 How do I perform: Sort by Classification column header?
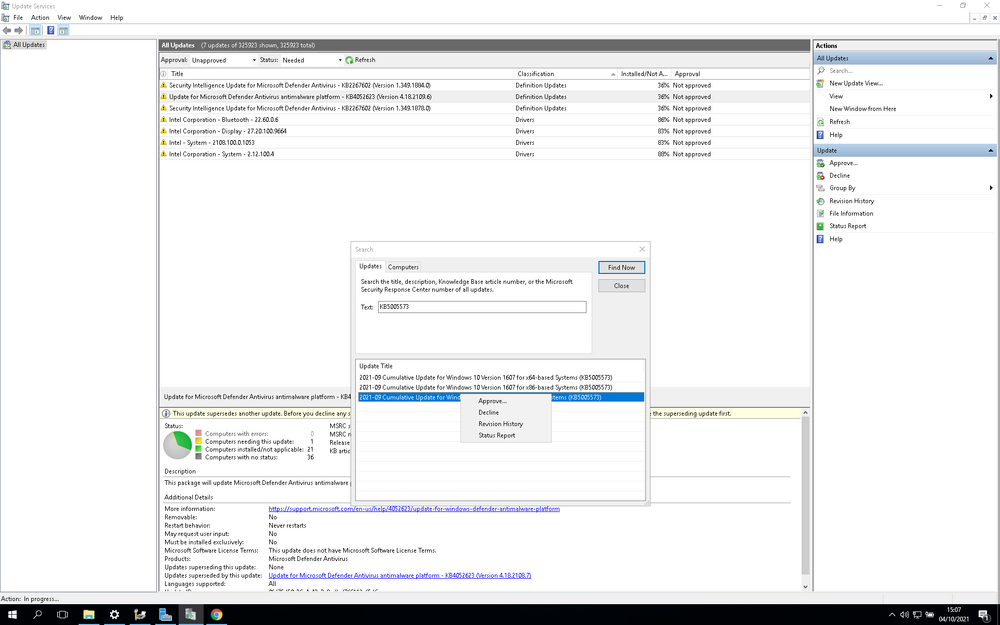click(x=564, y=74)
